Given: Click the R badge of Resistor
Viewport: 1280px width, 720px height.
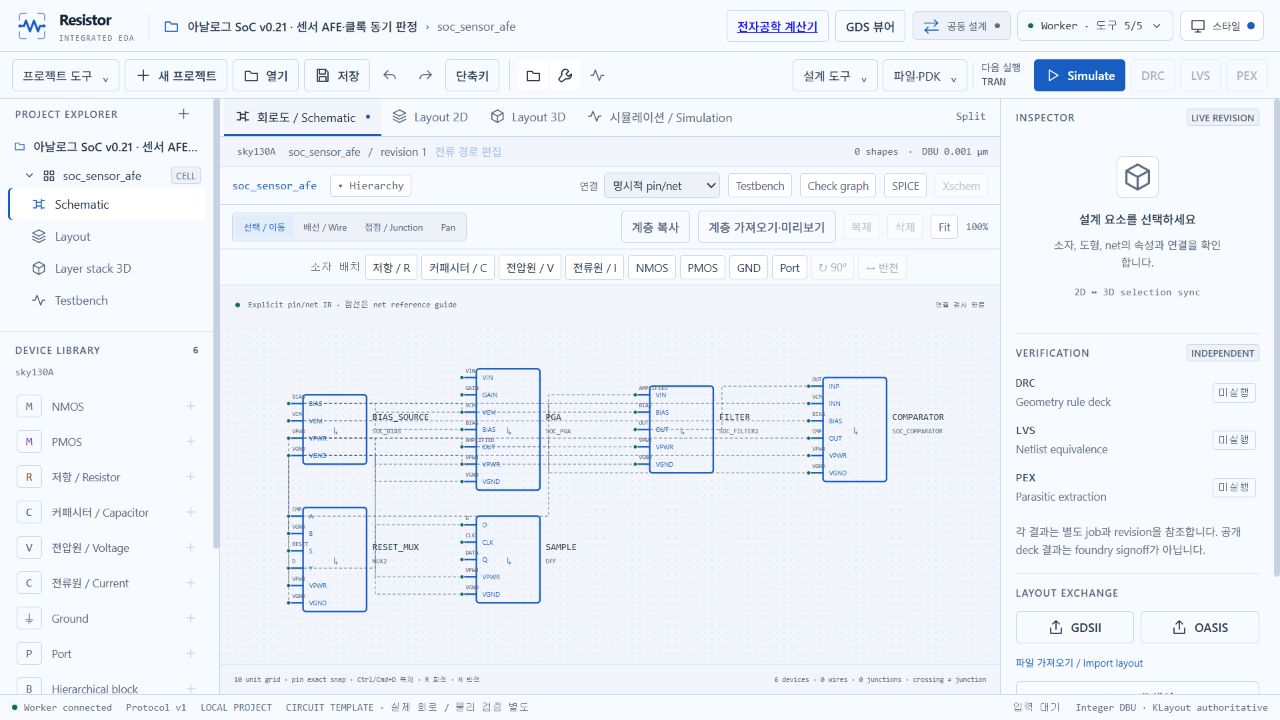Looking at the screenshot, I should [29, 477].
